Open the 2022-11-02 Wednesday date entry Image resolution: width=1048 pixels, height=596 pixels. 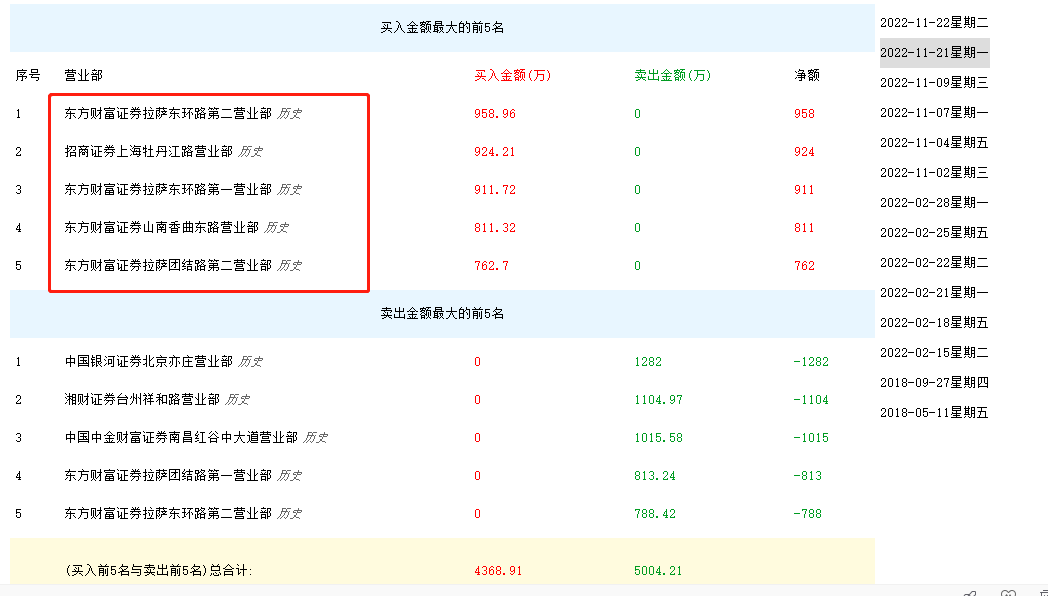934,173
